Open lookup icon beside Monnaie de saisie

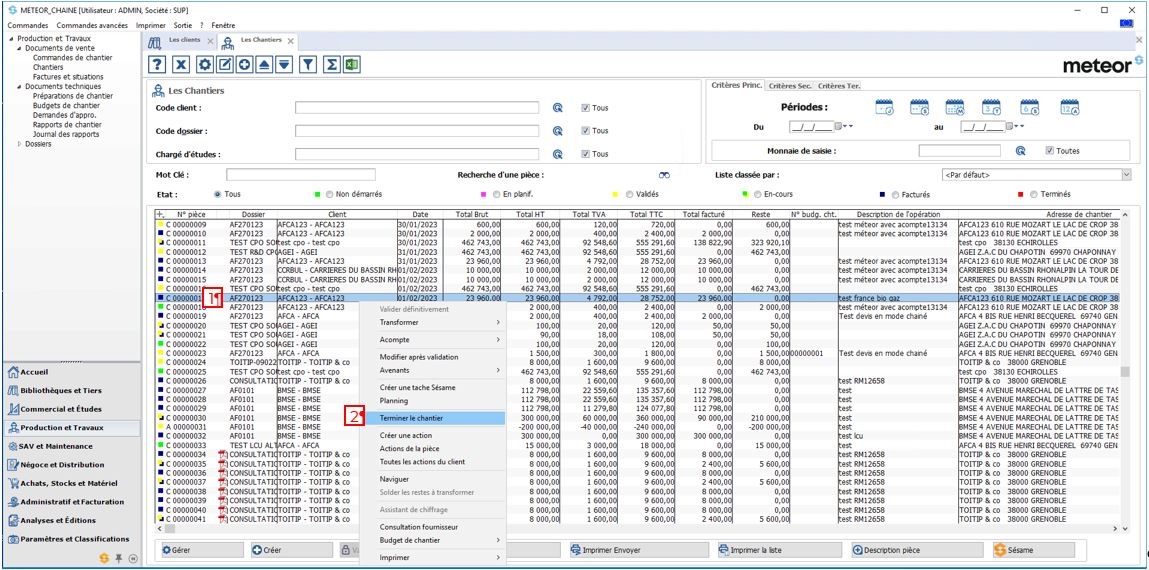pyautogui.click(x=1020, y=151)
